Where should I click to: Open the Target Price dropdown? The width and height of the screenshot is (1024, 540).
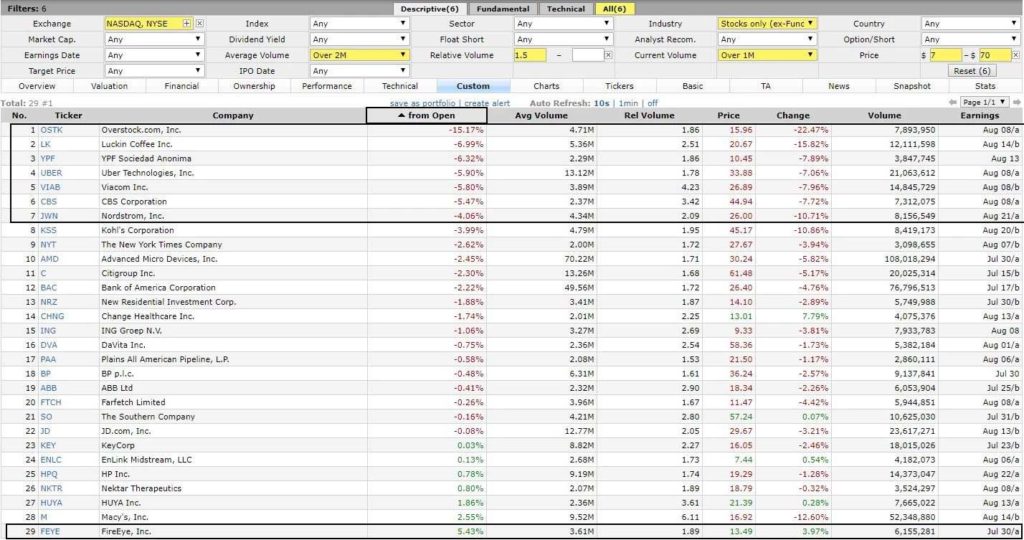155,71
